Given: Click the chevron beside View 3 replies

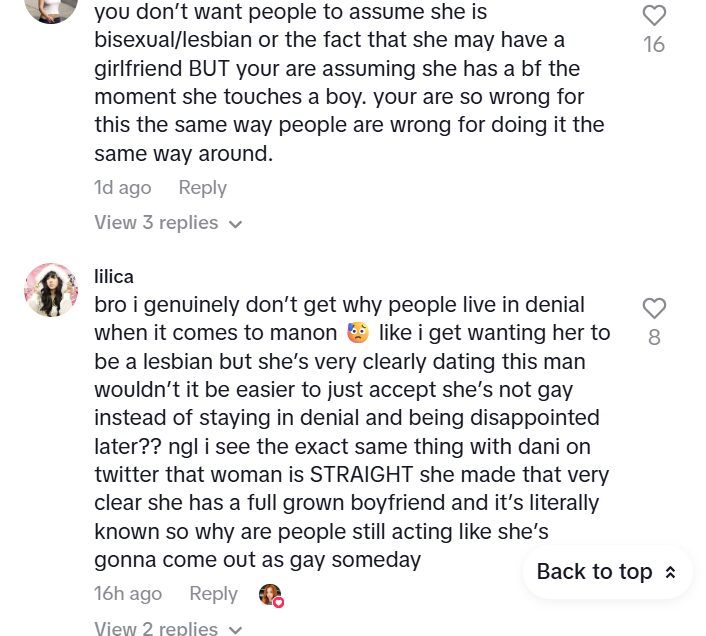Looking at the screenshot, I should [236, 224].
